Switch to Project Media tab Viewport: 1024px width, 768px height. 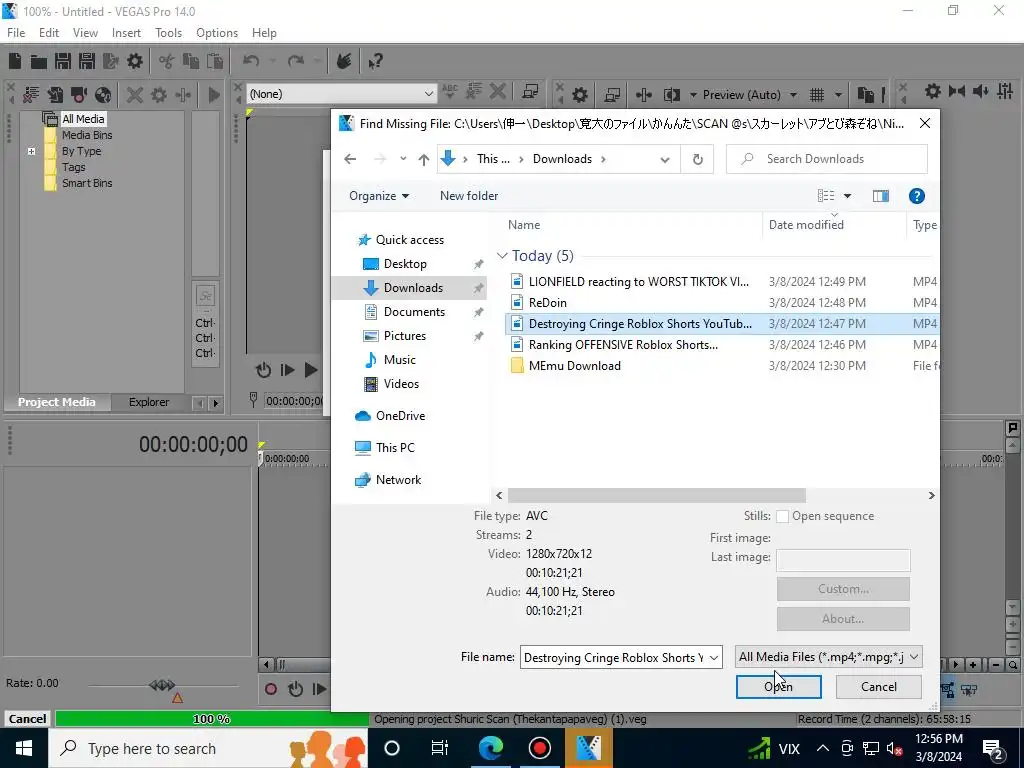56,402
